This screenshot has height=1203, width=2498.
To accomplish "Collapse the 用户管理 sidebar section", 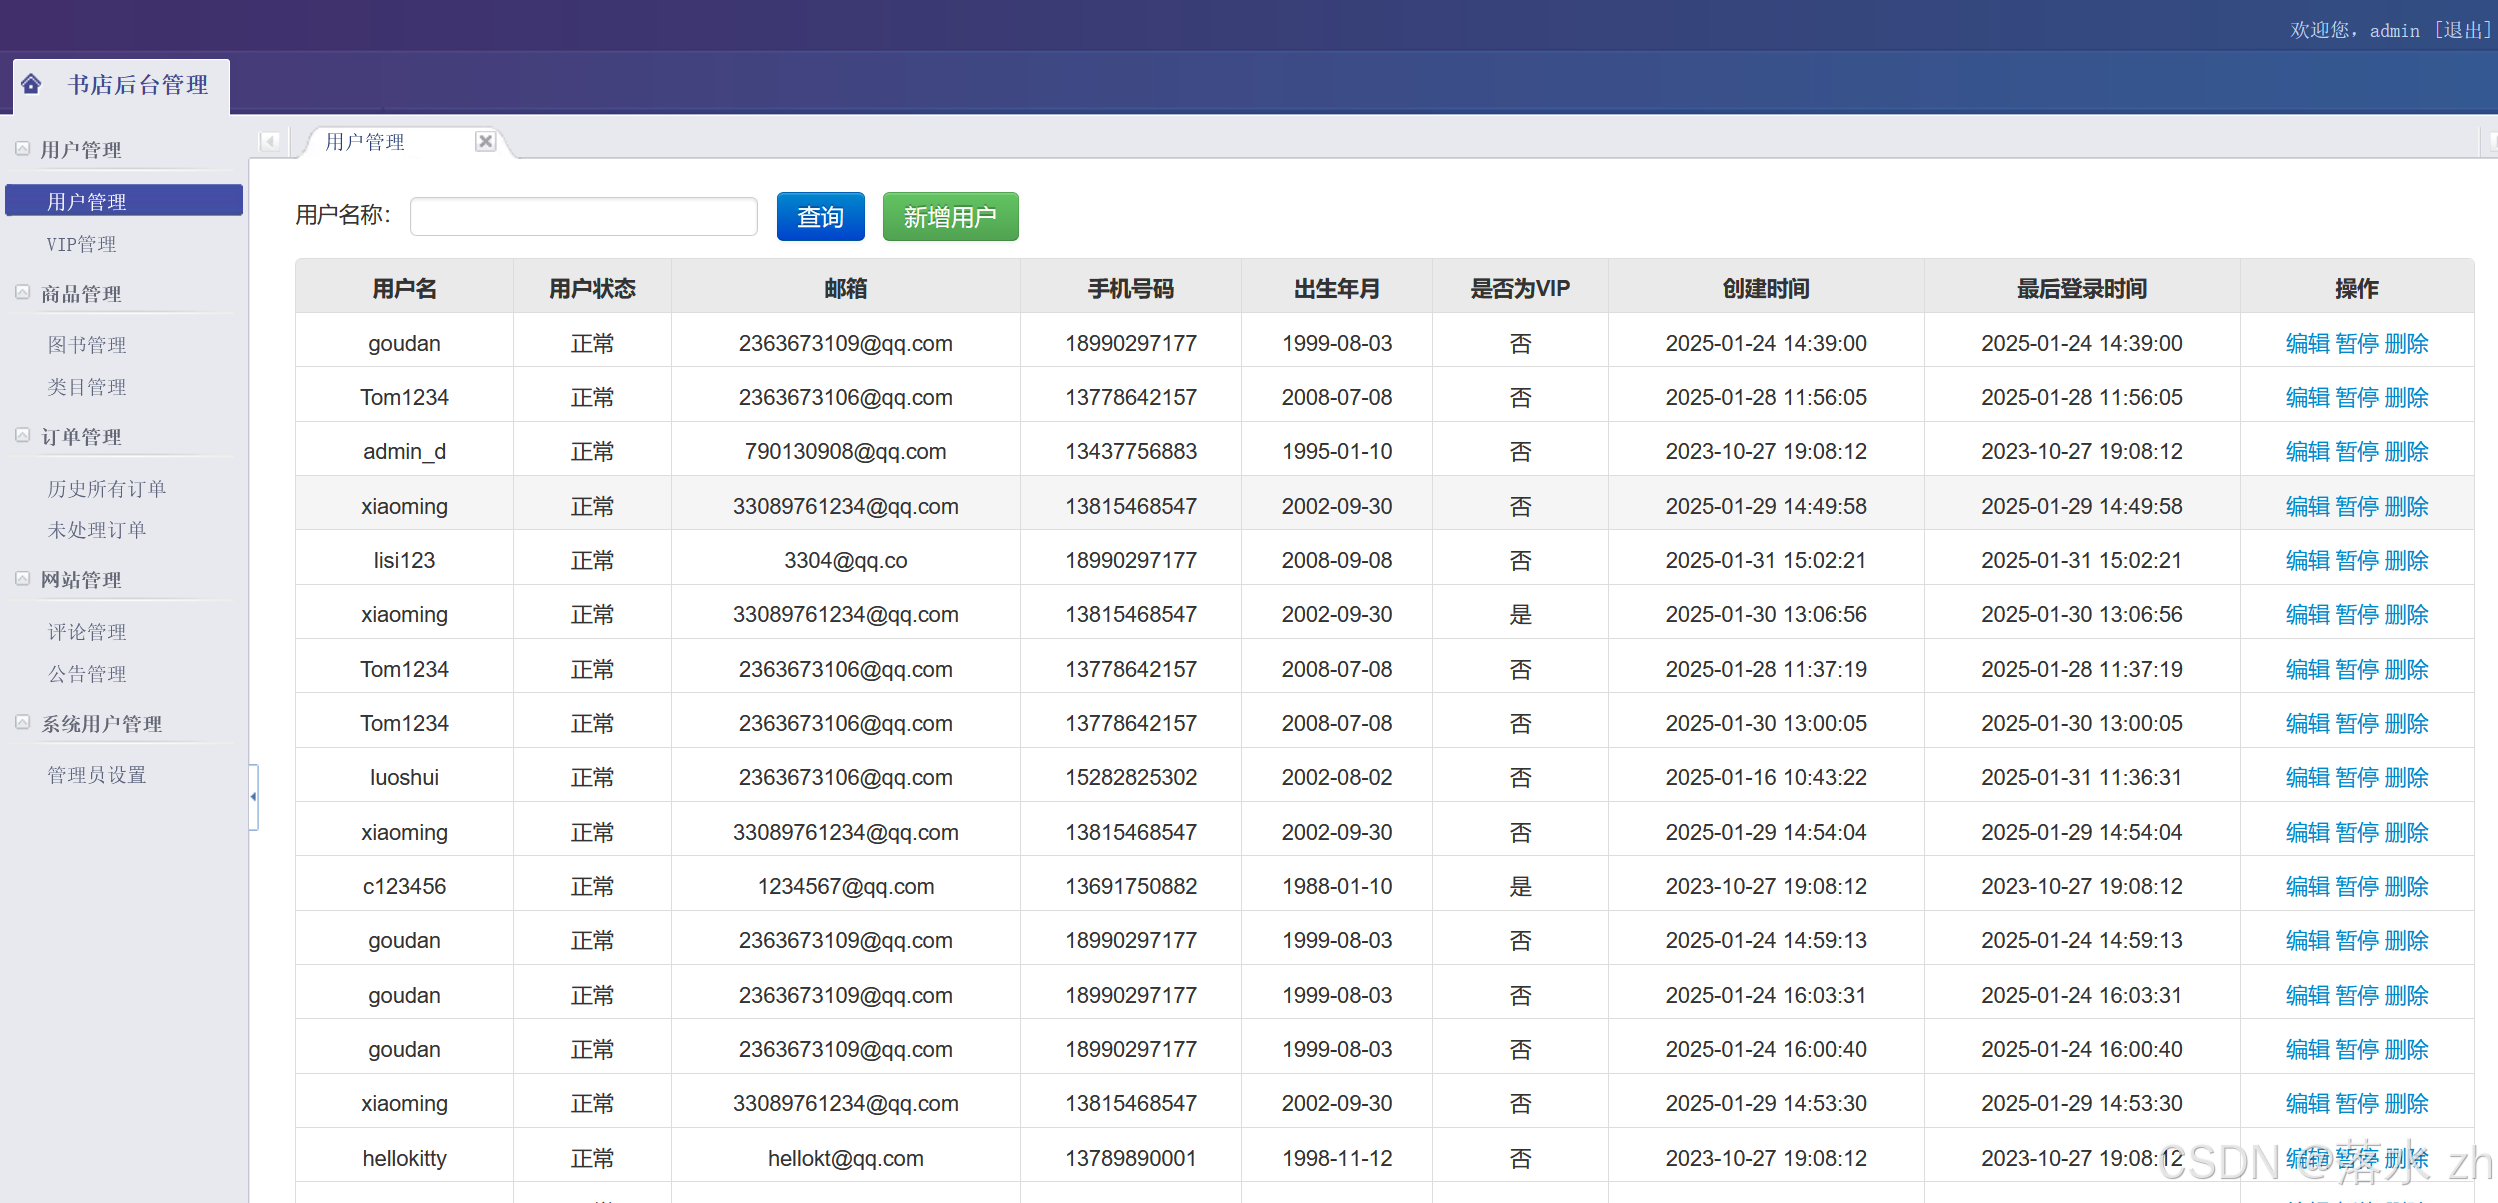I will click(x=22, y=149).
